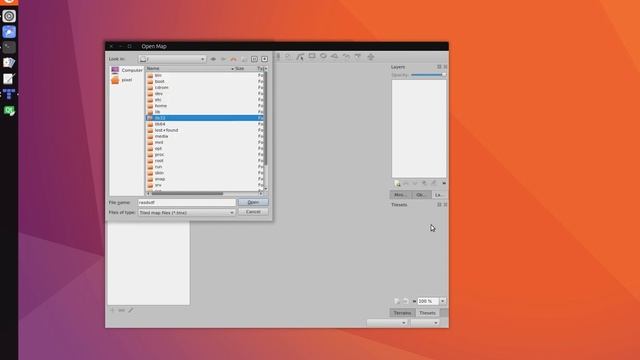Close the Tilesets panel
The width and height of the screenshot is (640, 360).
tap(445, 204)
